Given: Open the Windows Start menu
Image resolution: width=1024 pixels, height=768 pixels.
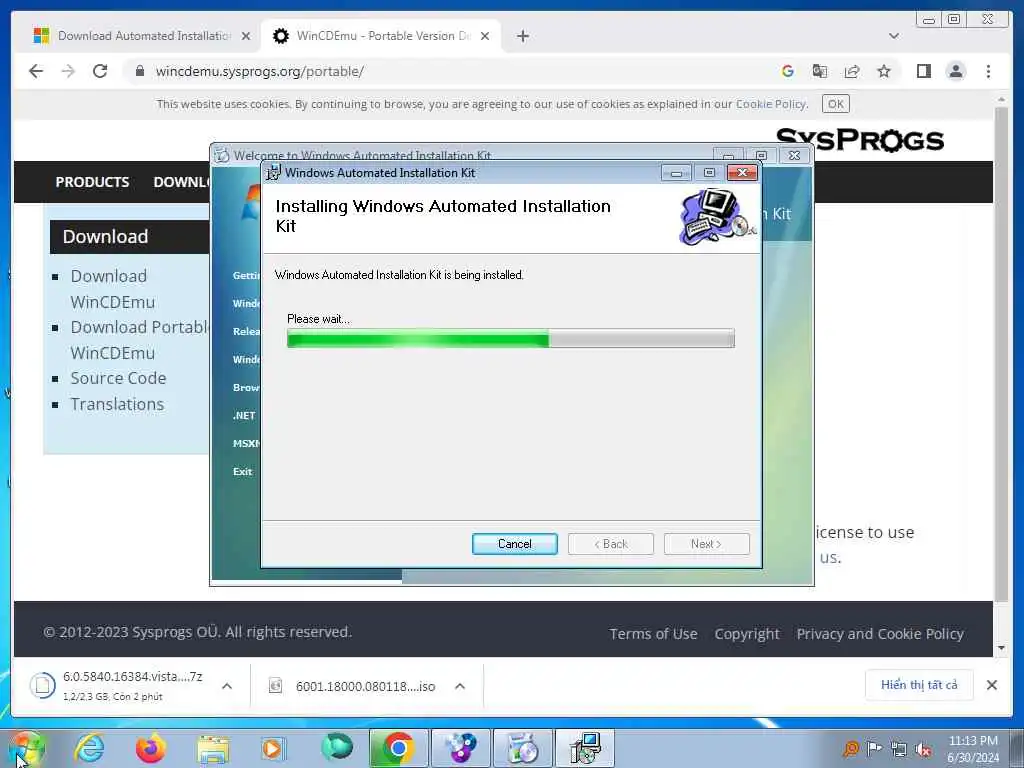Looking at the screenshot, I should point(25,749).
